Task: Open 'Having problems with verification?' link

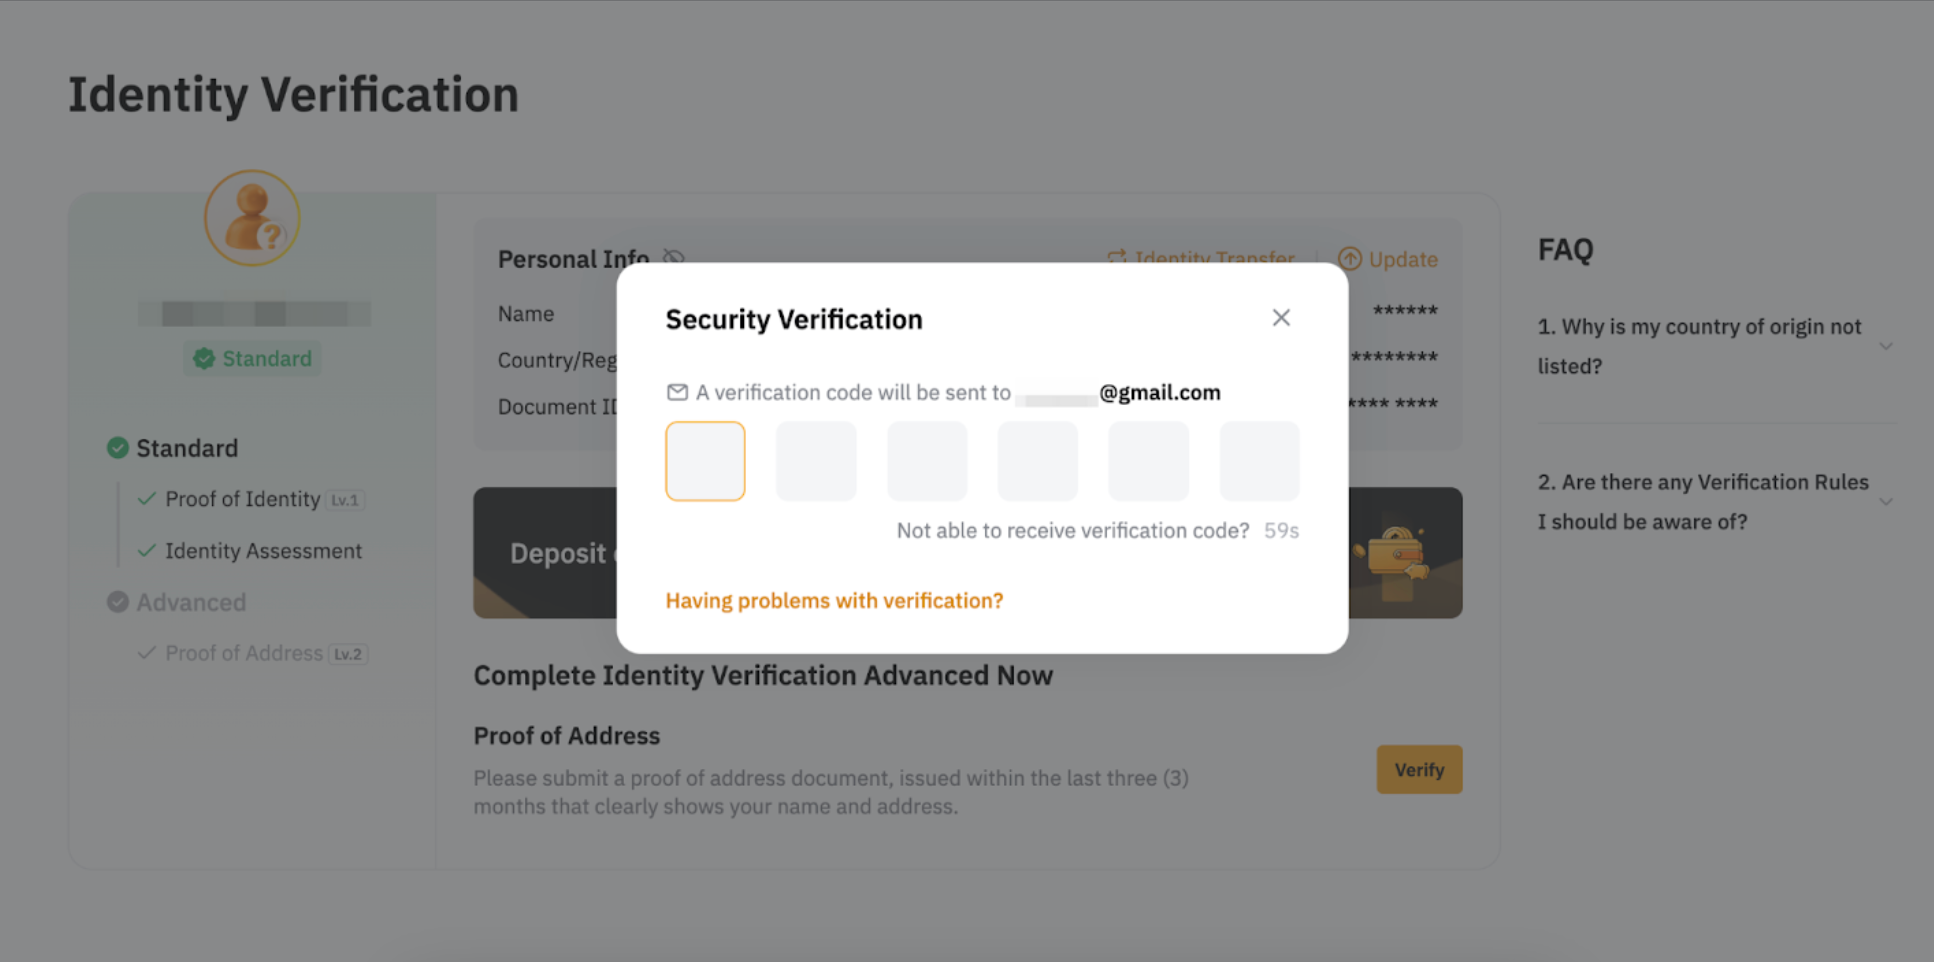Action: coord(834,601)
